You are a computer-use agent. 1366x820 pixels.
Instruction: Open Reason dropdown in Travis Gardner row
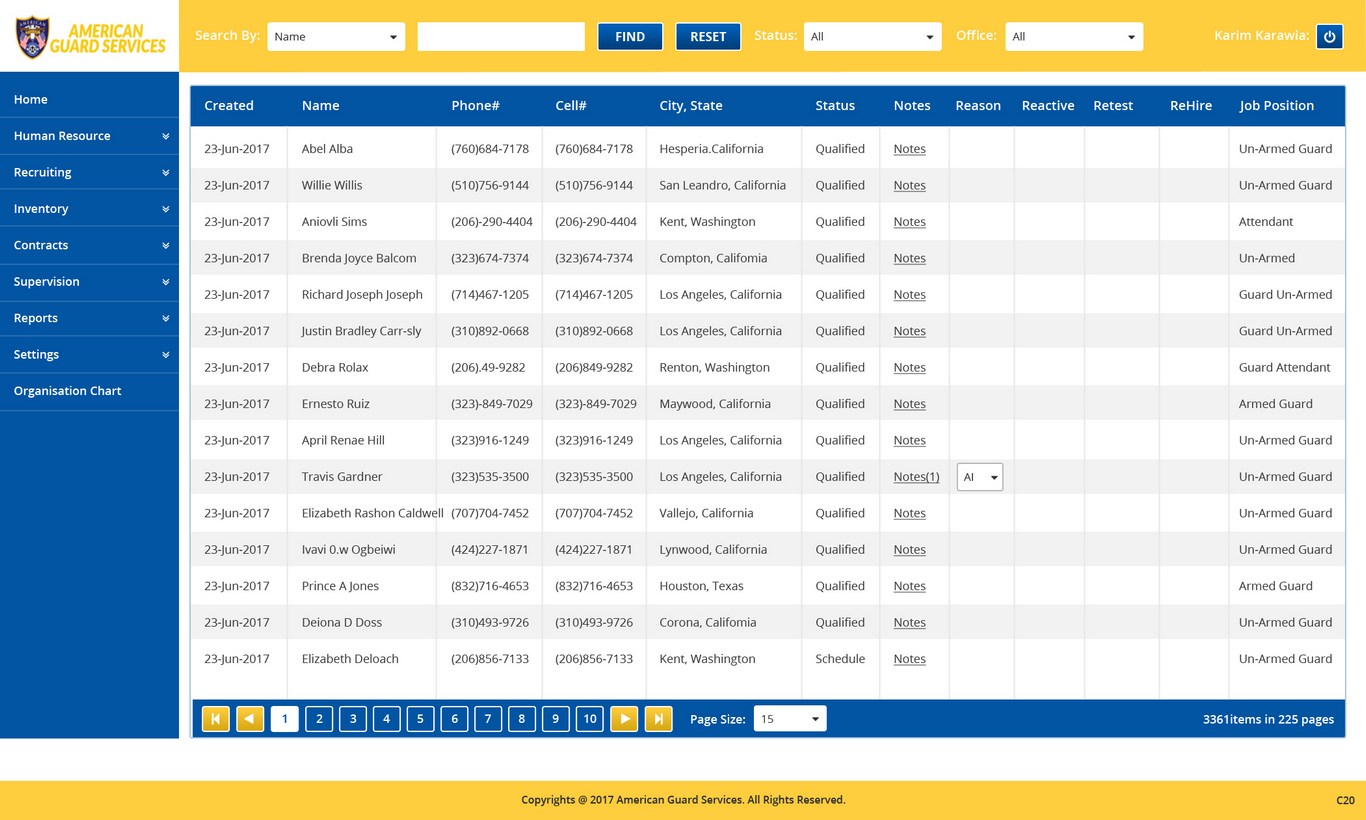tap(980, 477)
